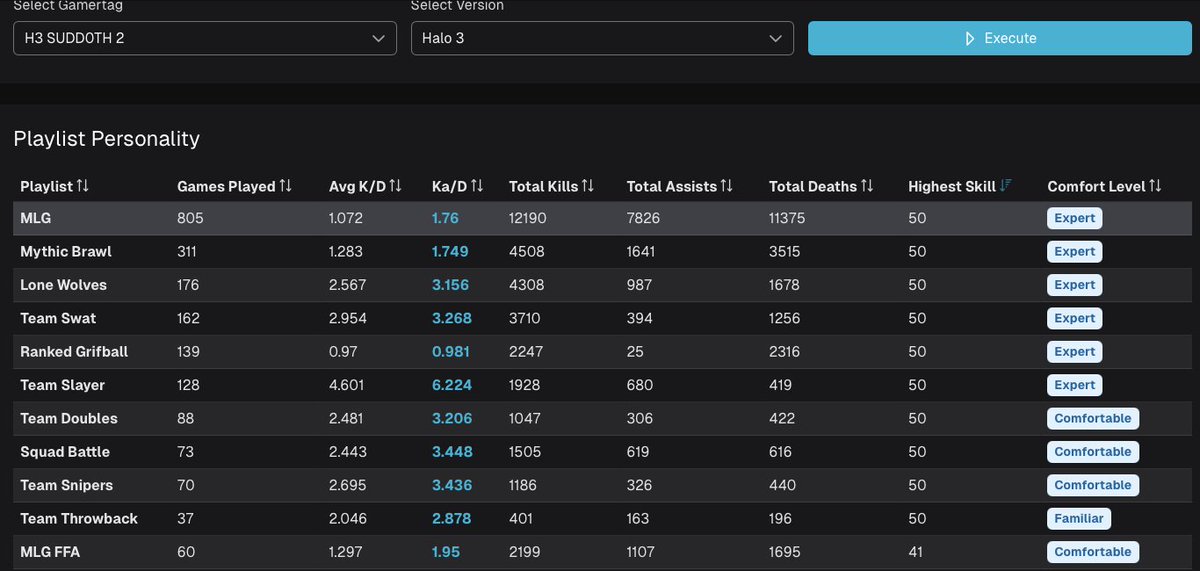
Task: Click the Avg K/D value 4.601
Action: (x=346, y=385)
